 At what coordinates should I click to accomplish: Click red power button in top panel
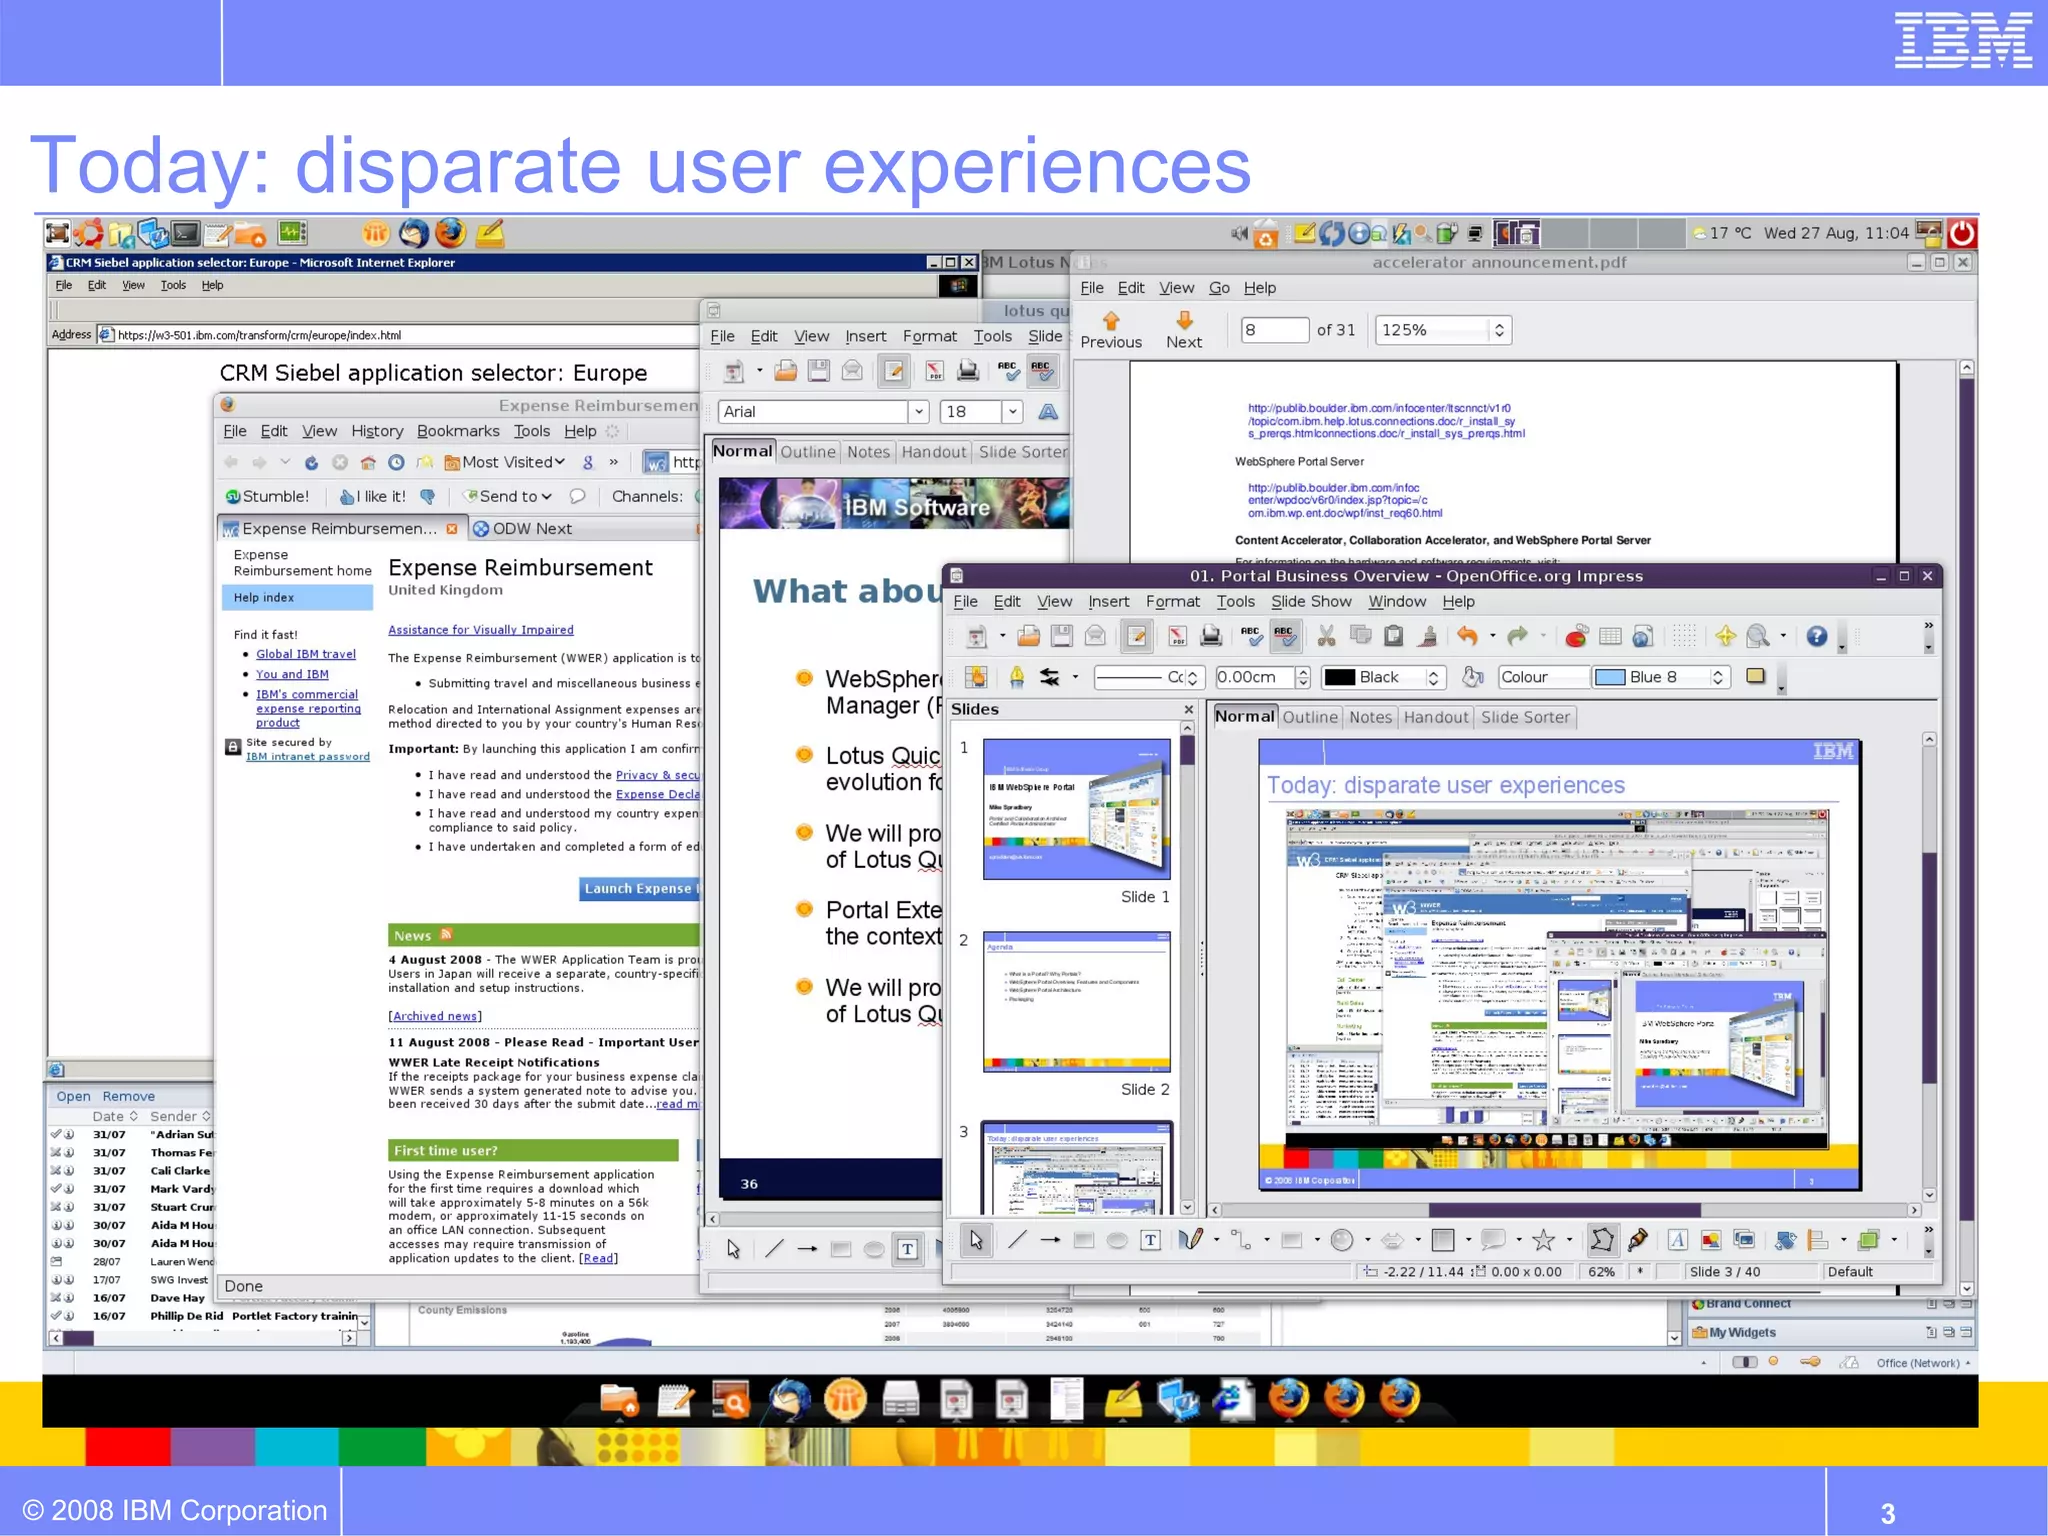point(1962,233)
